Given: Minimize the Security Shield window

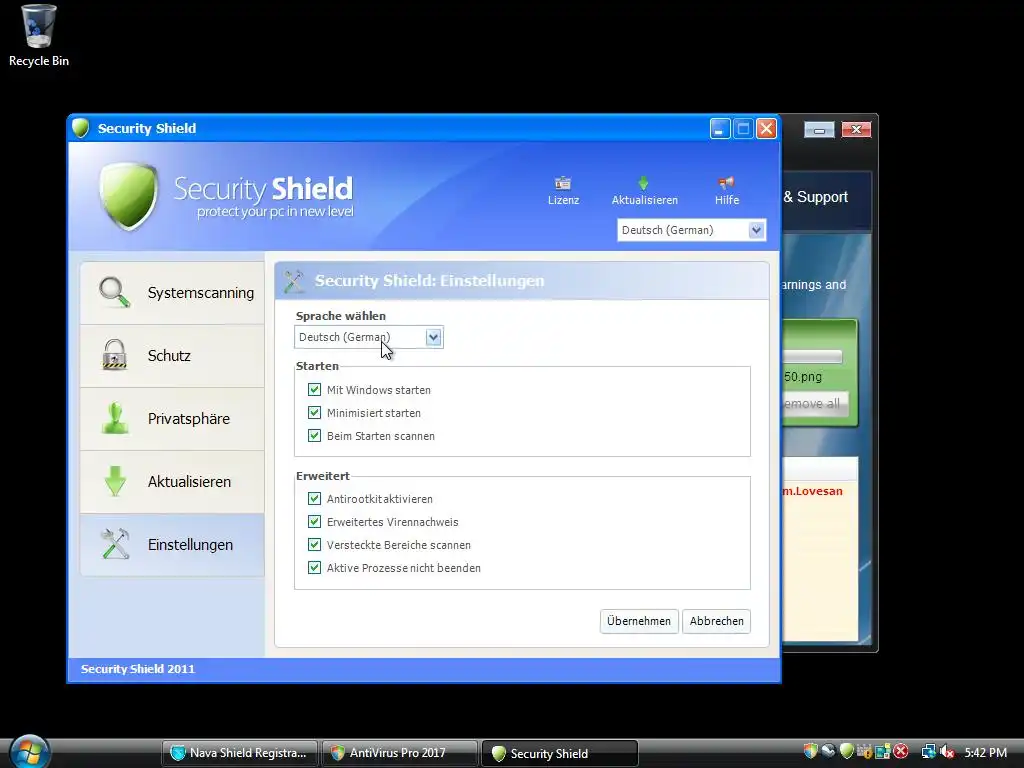Looking at the screenshot, I should (720, 129).
